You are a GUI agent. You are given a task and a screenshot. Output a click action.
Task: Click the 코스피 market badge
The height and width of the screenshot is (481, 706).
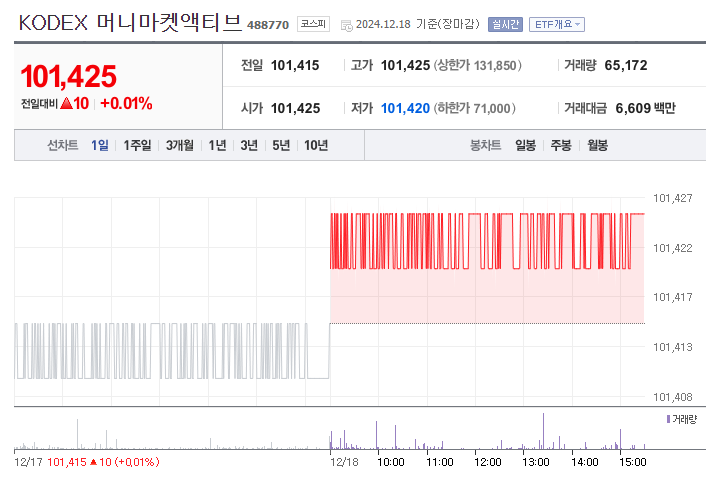313,24
